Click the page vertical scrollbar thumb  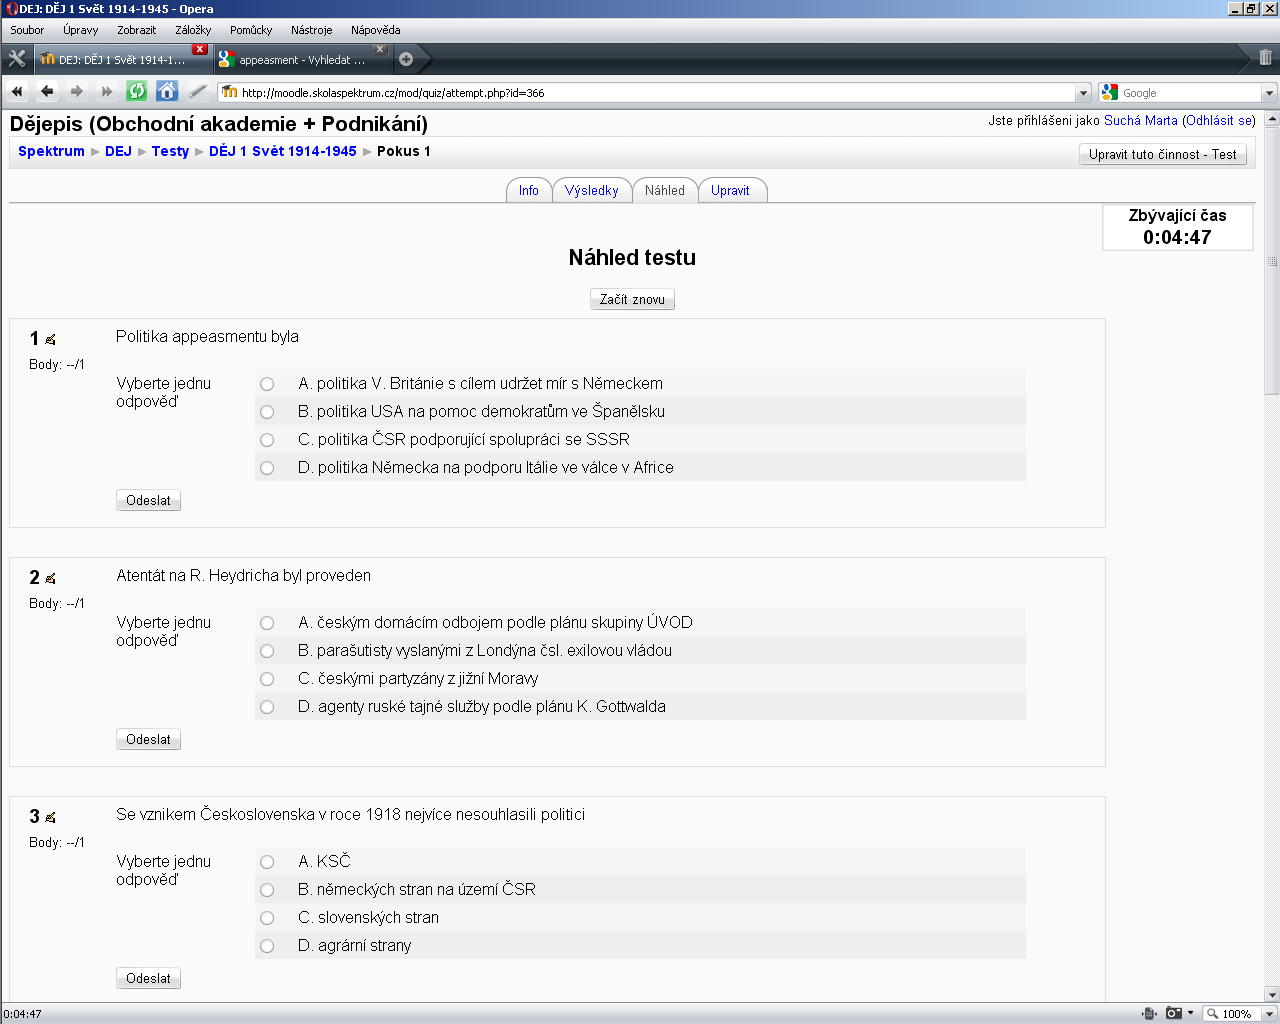[1272, 262]
